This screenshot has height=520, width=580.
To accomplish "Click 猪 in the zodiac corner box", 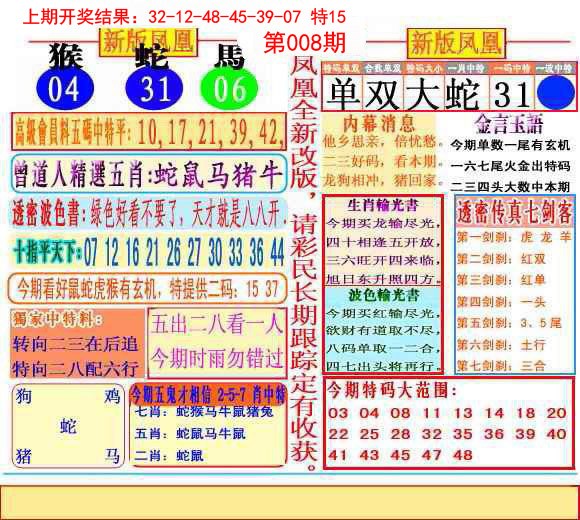I will (24, 456).
